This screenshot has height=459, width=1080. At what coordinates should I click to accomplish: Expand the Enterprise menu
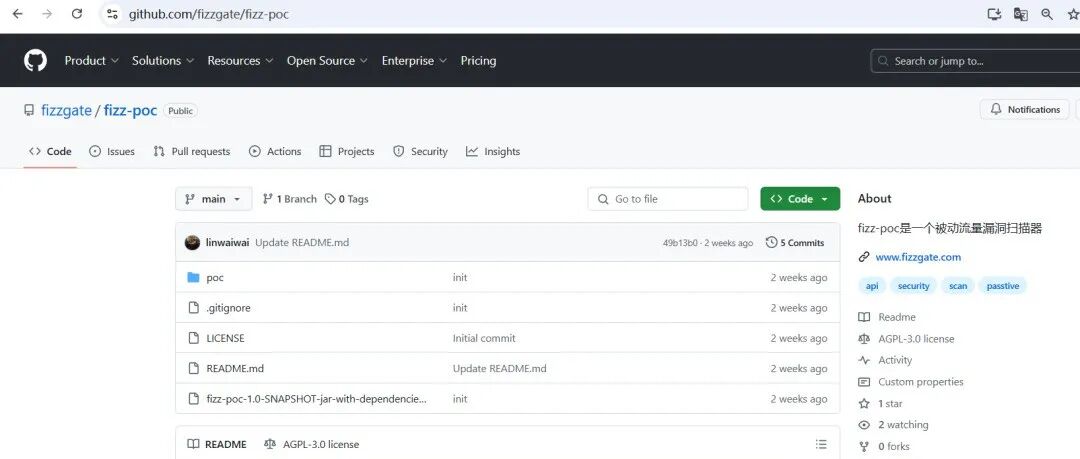click(x=415, y=61)
